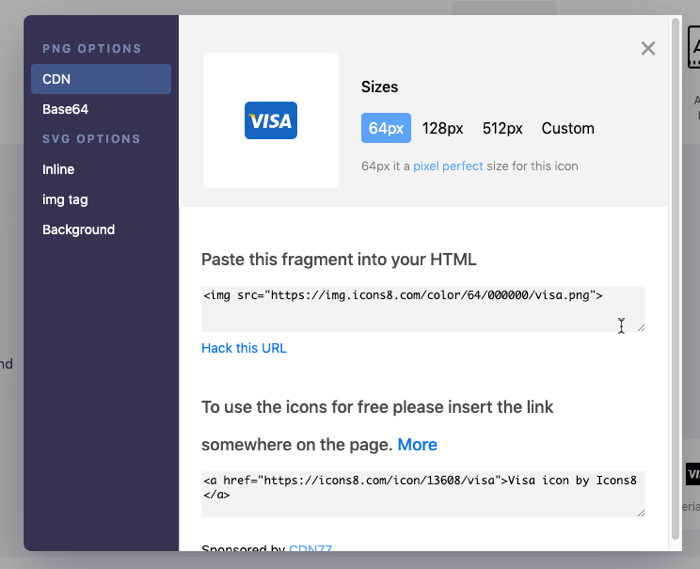Close the icon embed dialog
The height and width of the screenshot is (569, 700).
(x=648, y=48)
